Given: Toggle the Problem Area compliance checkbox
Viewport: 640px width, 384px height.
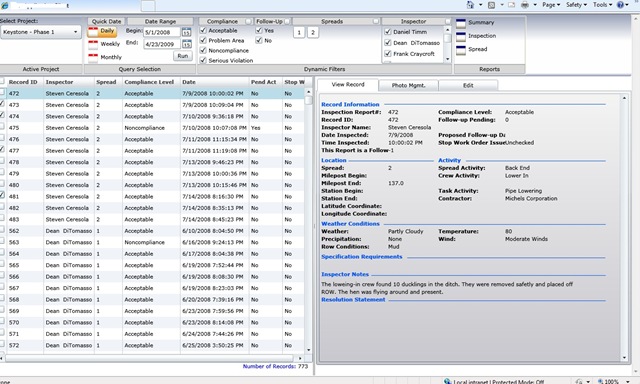Looking at the screenshot, I should tap(203, 40).
